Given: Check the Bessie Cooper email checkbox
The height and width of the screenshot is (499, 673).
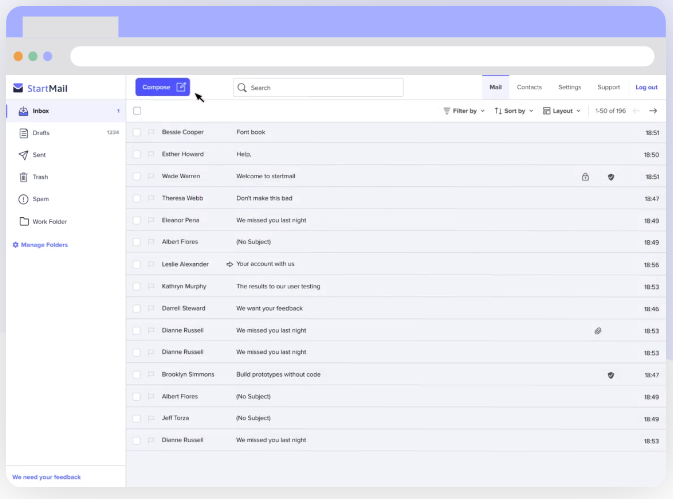Looking at the screenshot, I should pyautogui.click(x=137, y=132).
